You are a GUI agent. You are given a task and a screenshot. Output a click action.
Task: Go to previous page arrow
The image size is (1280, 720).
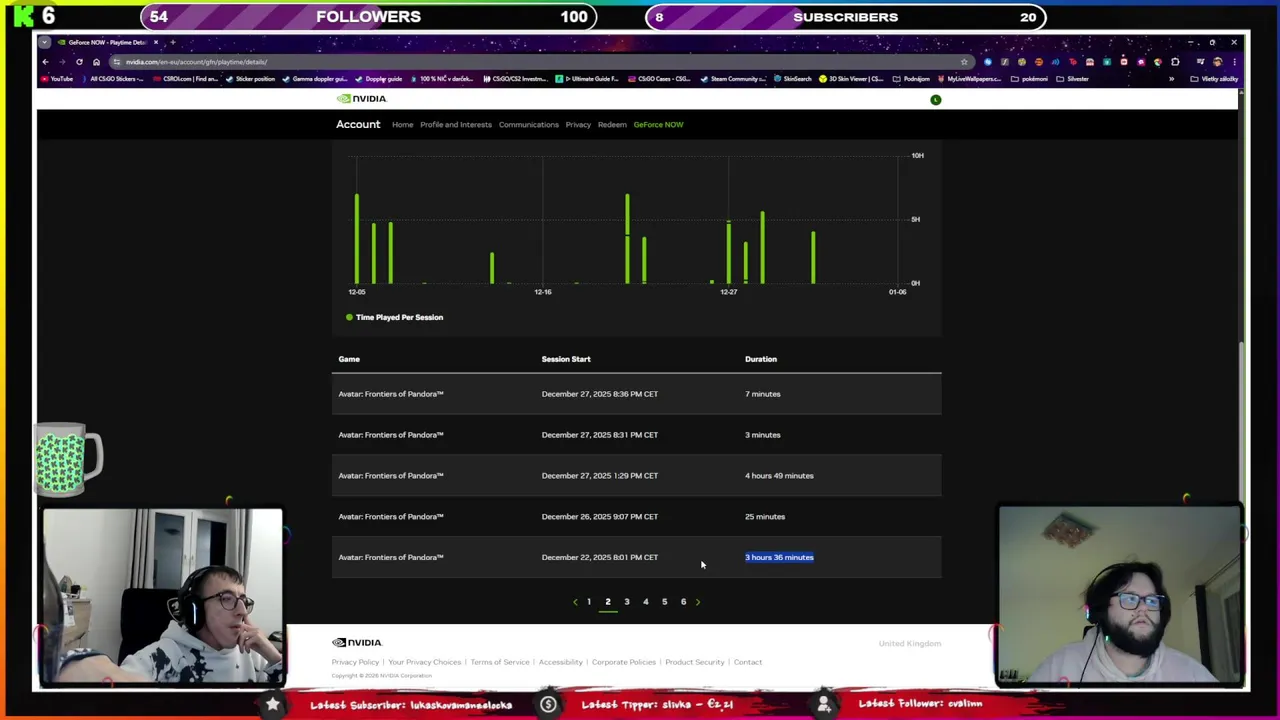[575, 602]
